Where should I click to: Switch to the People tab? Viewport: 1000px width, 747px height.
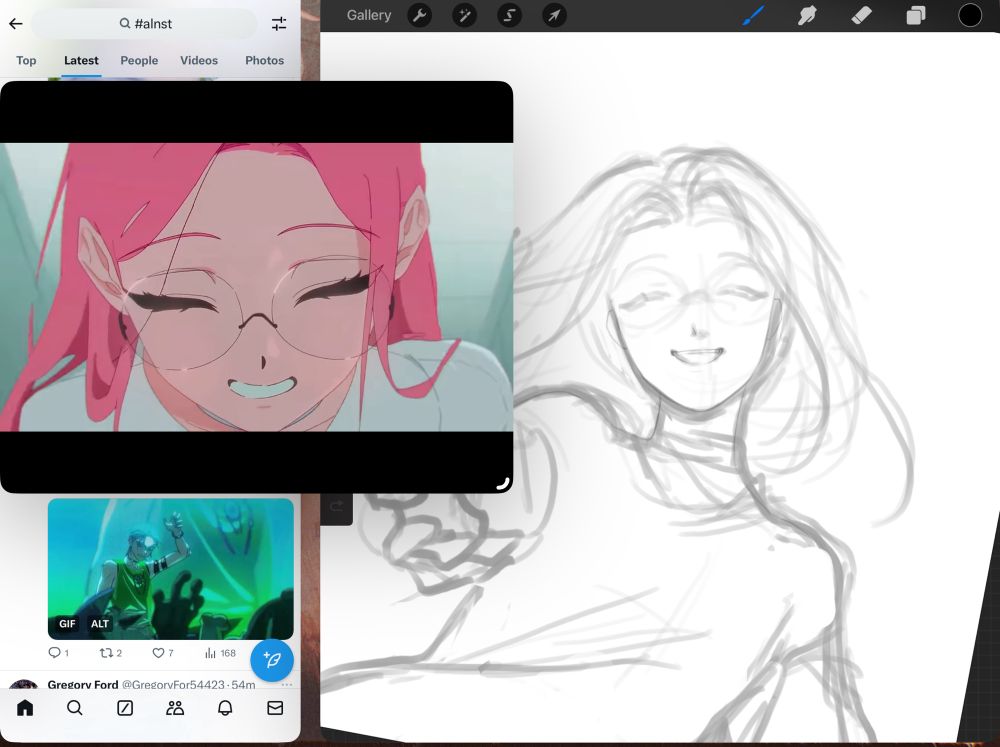coord(139,60)
